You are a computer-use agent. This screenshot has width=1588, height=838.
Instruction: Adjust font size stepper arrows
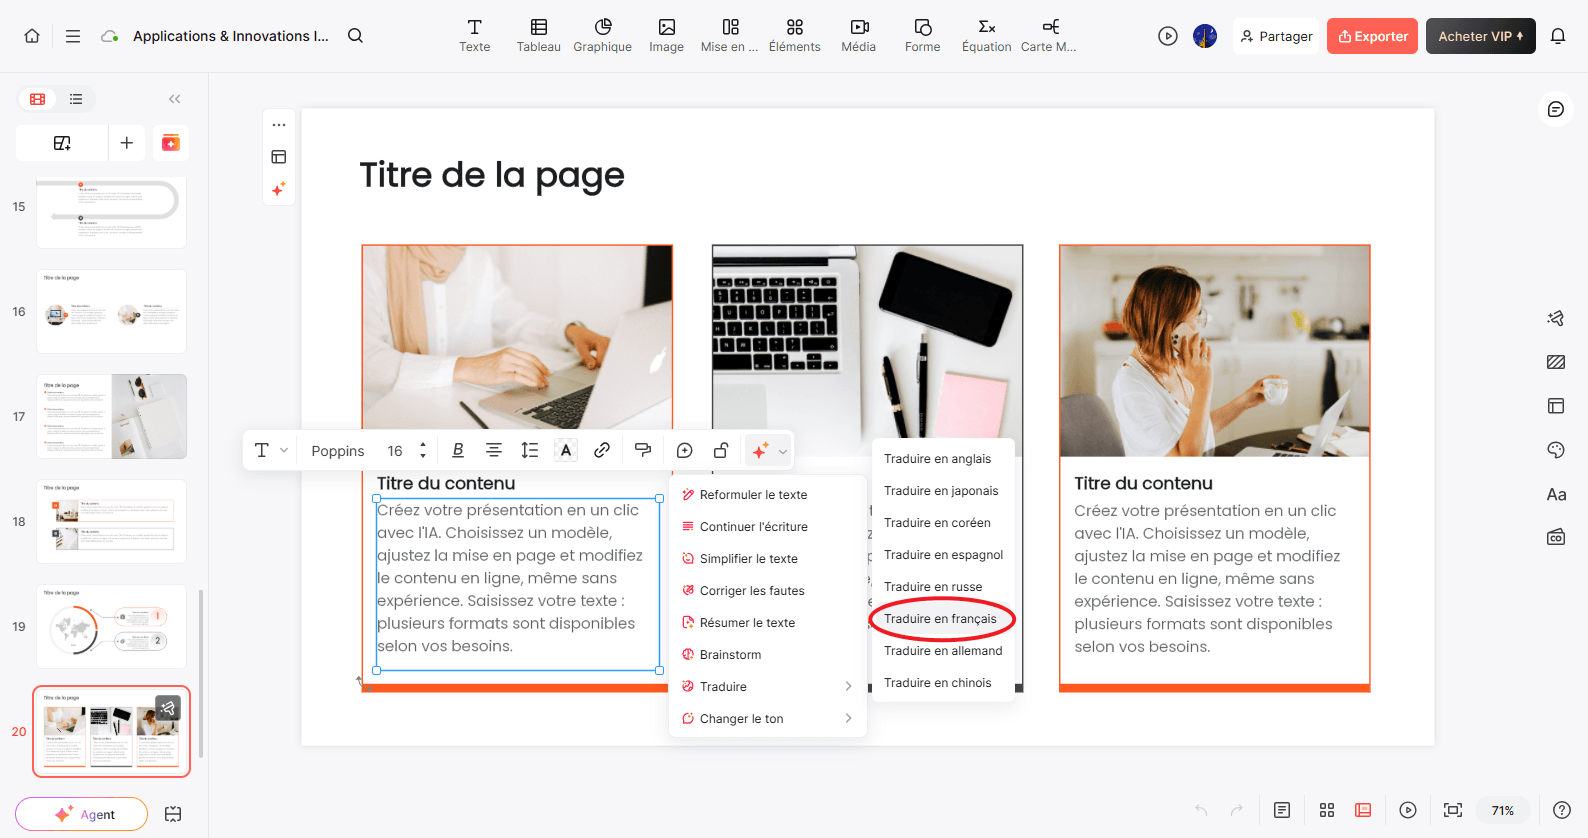tap(423, 451)
